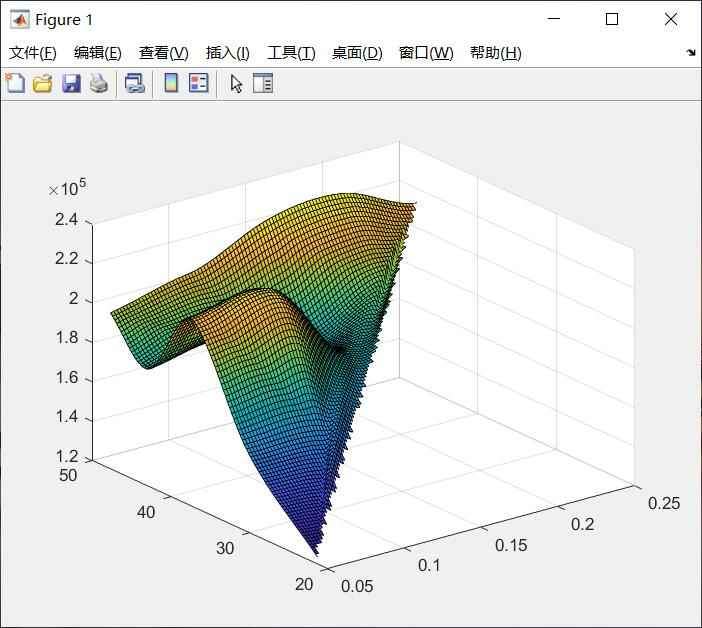Viewport: 702px width, 628px height.
Task: Insert a colorbar from the toolbar
Action: [171, 84]
